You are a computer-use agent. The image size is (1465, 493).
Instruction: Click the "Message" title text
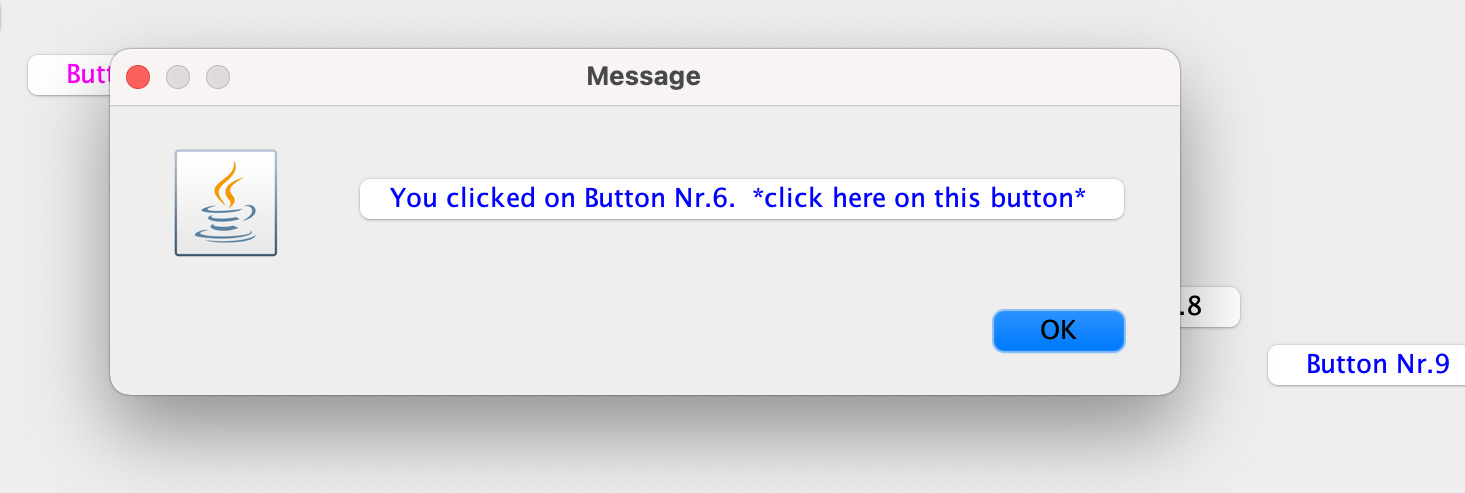(643, 76)
